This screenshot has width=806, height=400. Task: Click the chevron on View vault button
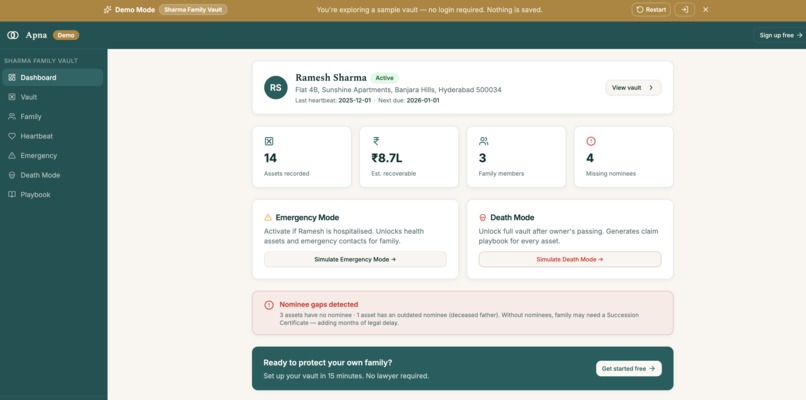651,88
